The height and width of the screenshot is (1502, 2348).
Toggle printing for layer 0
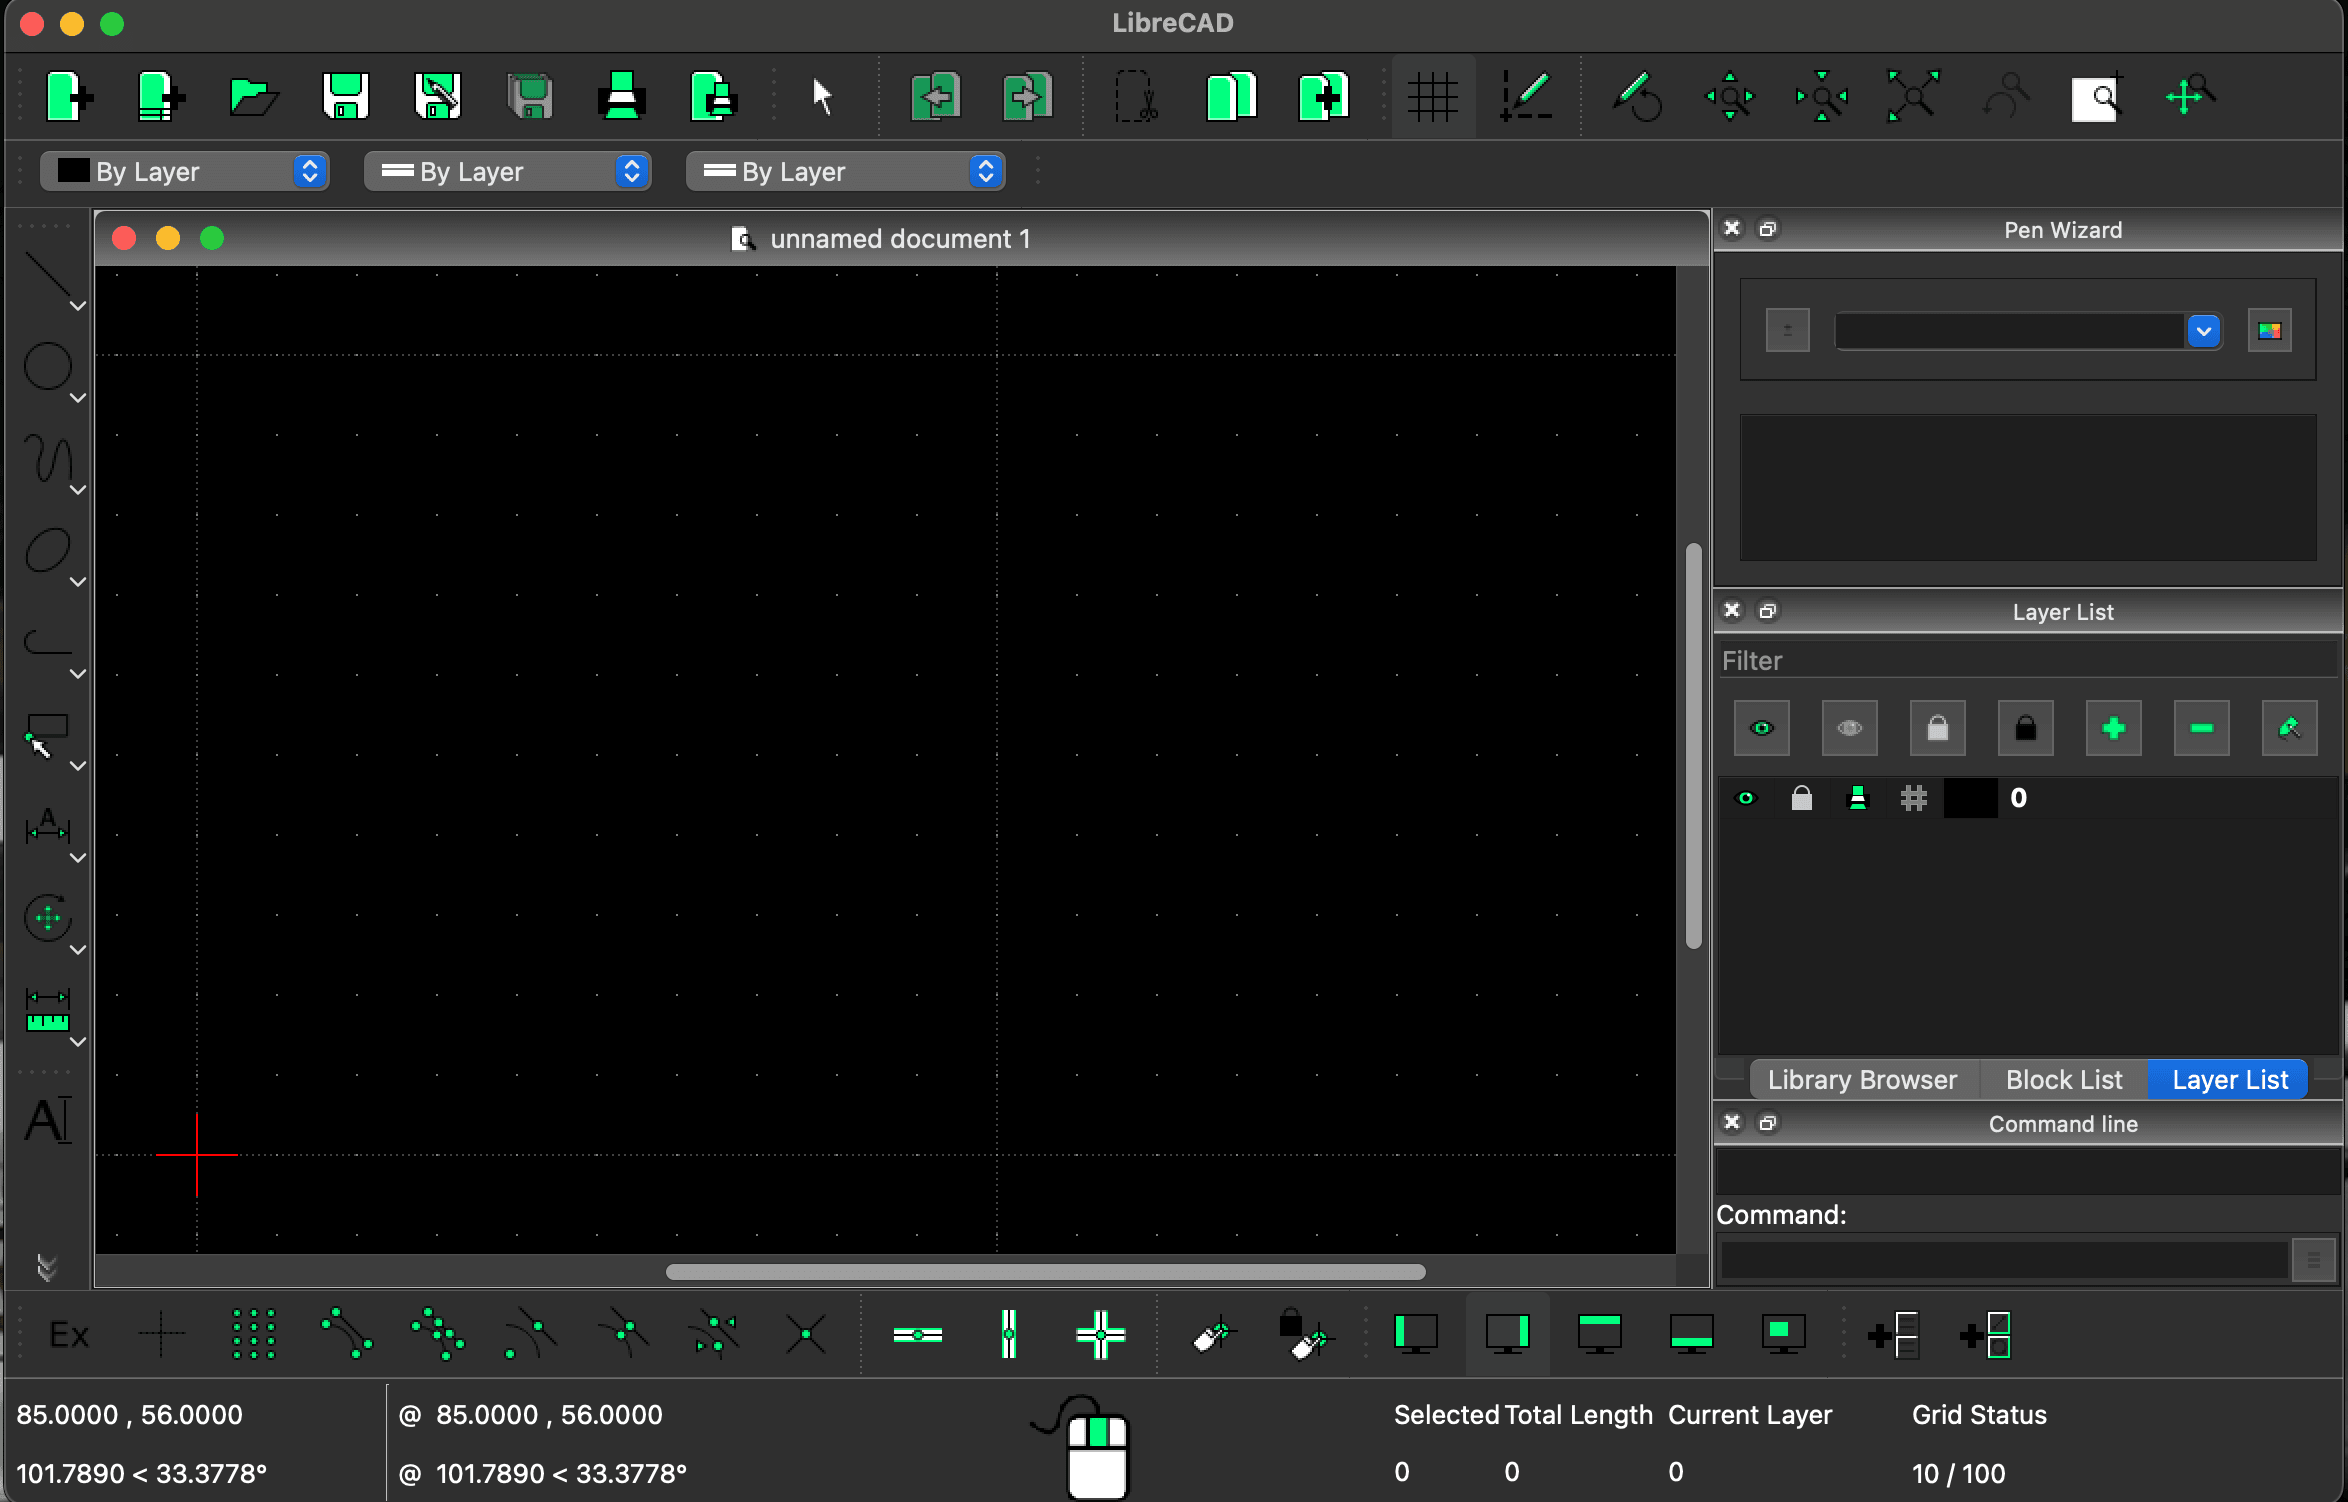point(1858,798)
